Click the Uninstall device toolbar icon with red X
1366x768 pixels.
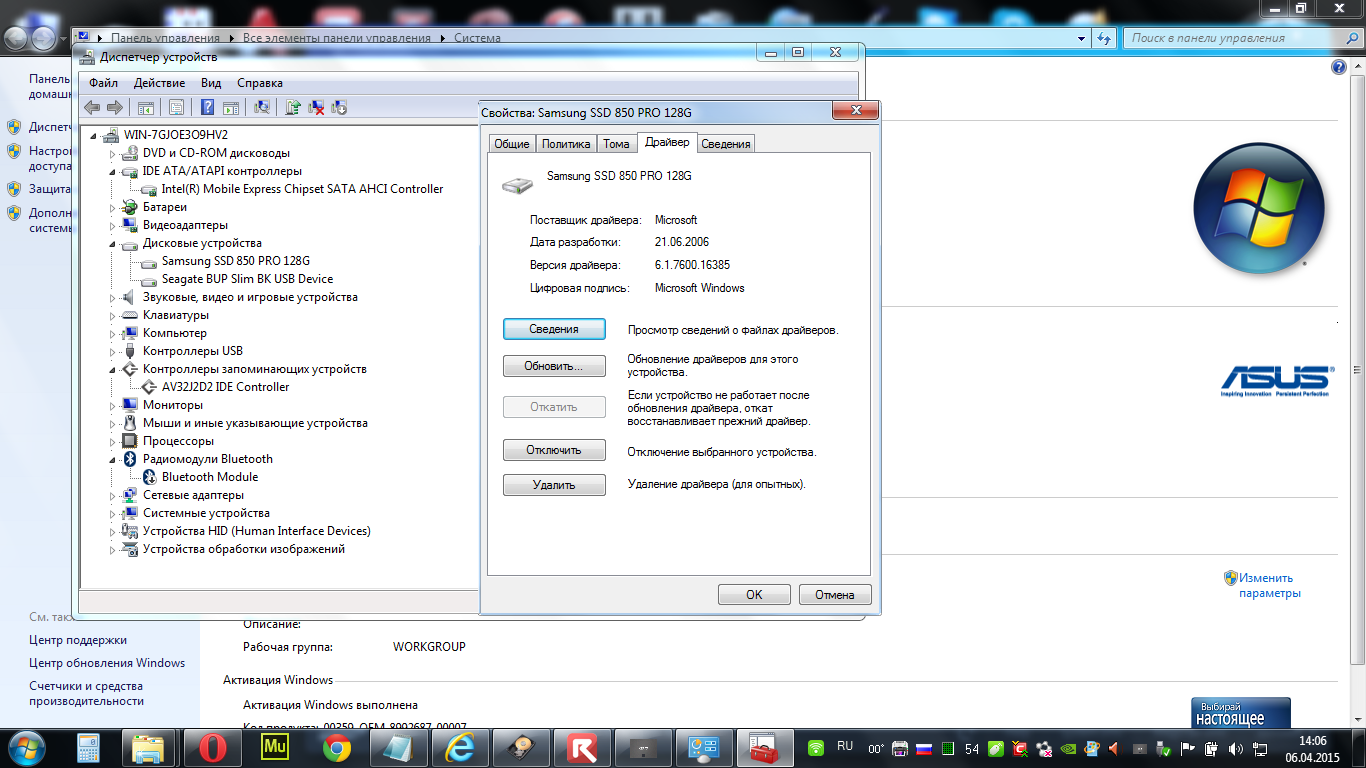point(316,107)
